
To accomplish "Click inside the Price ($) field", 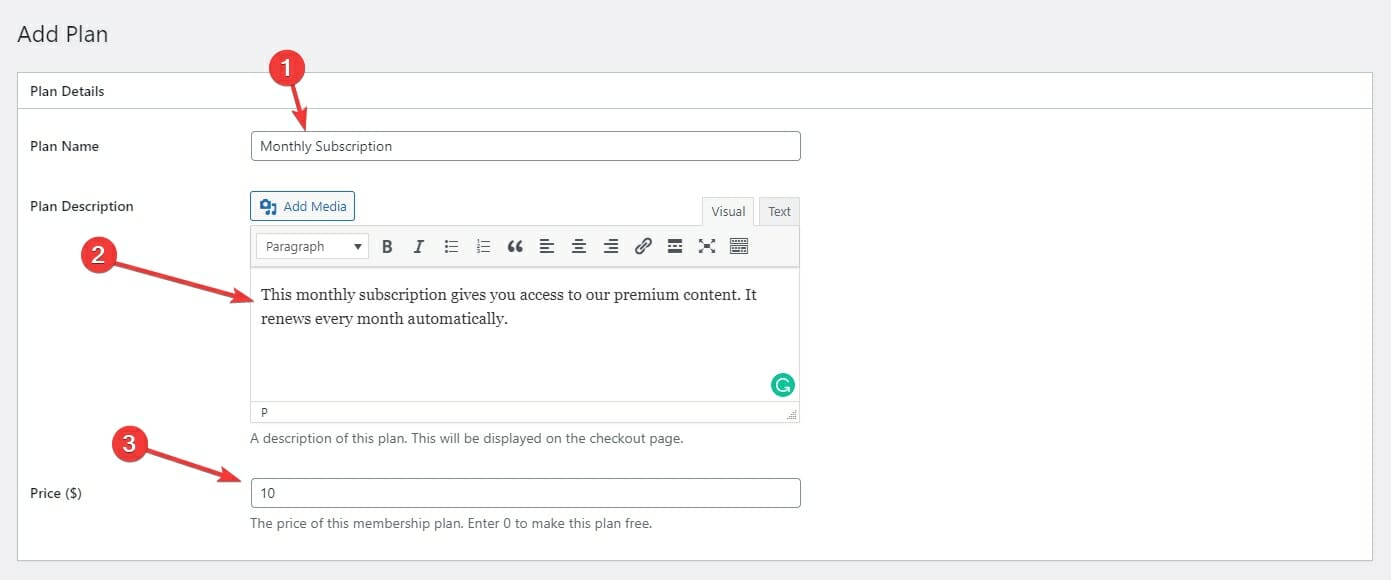I will pos(526,493).
